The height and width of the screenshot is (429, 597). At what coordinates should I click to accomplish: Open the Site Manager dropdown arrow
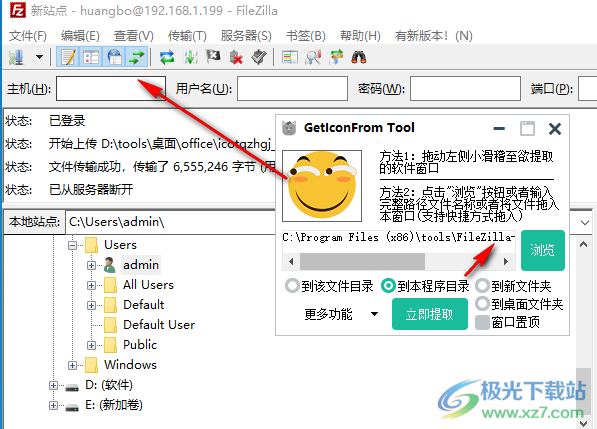[39, 57]
